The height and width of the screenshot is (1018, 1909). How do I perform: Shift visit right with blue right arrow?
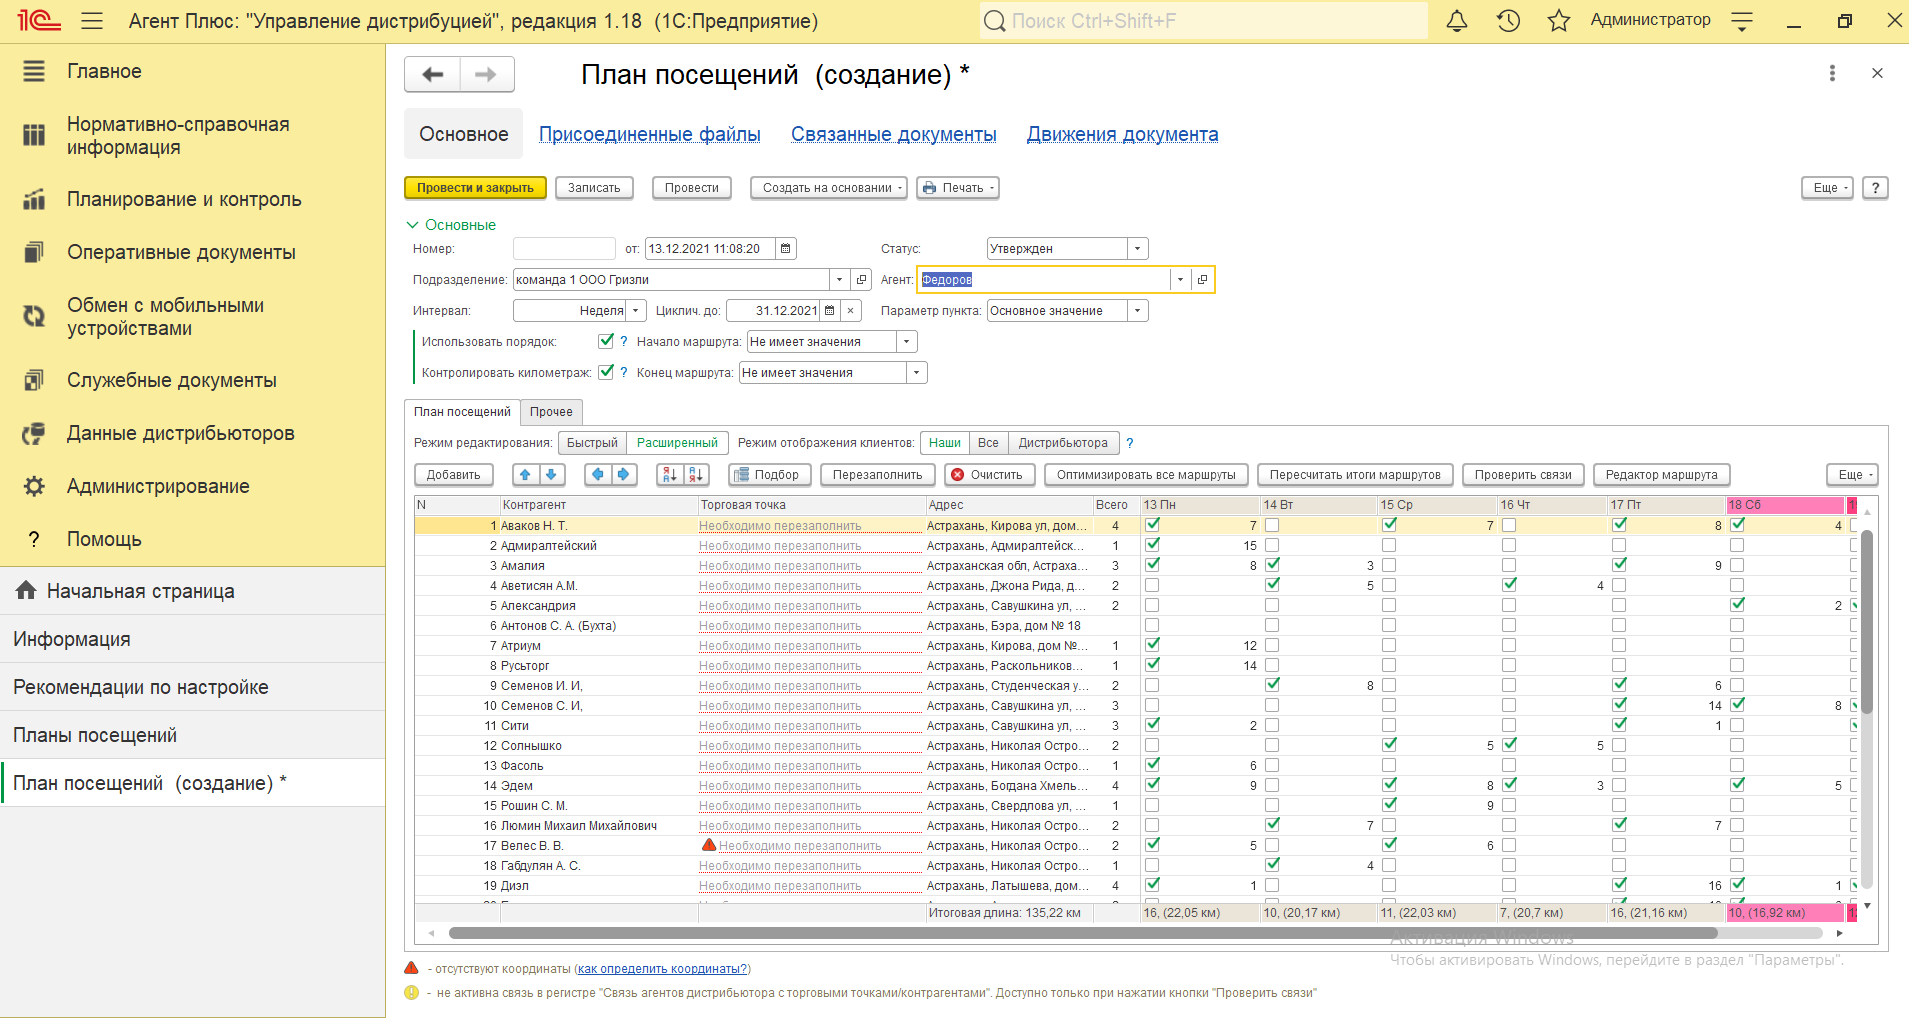[624, 475]
